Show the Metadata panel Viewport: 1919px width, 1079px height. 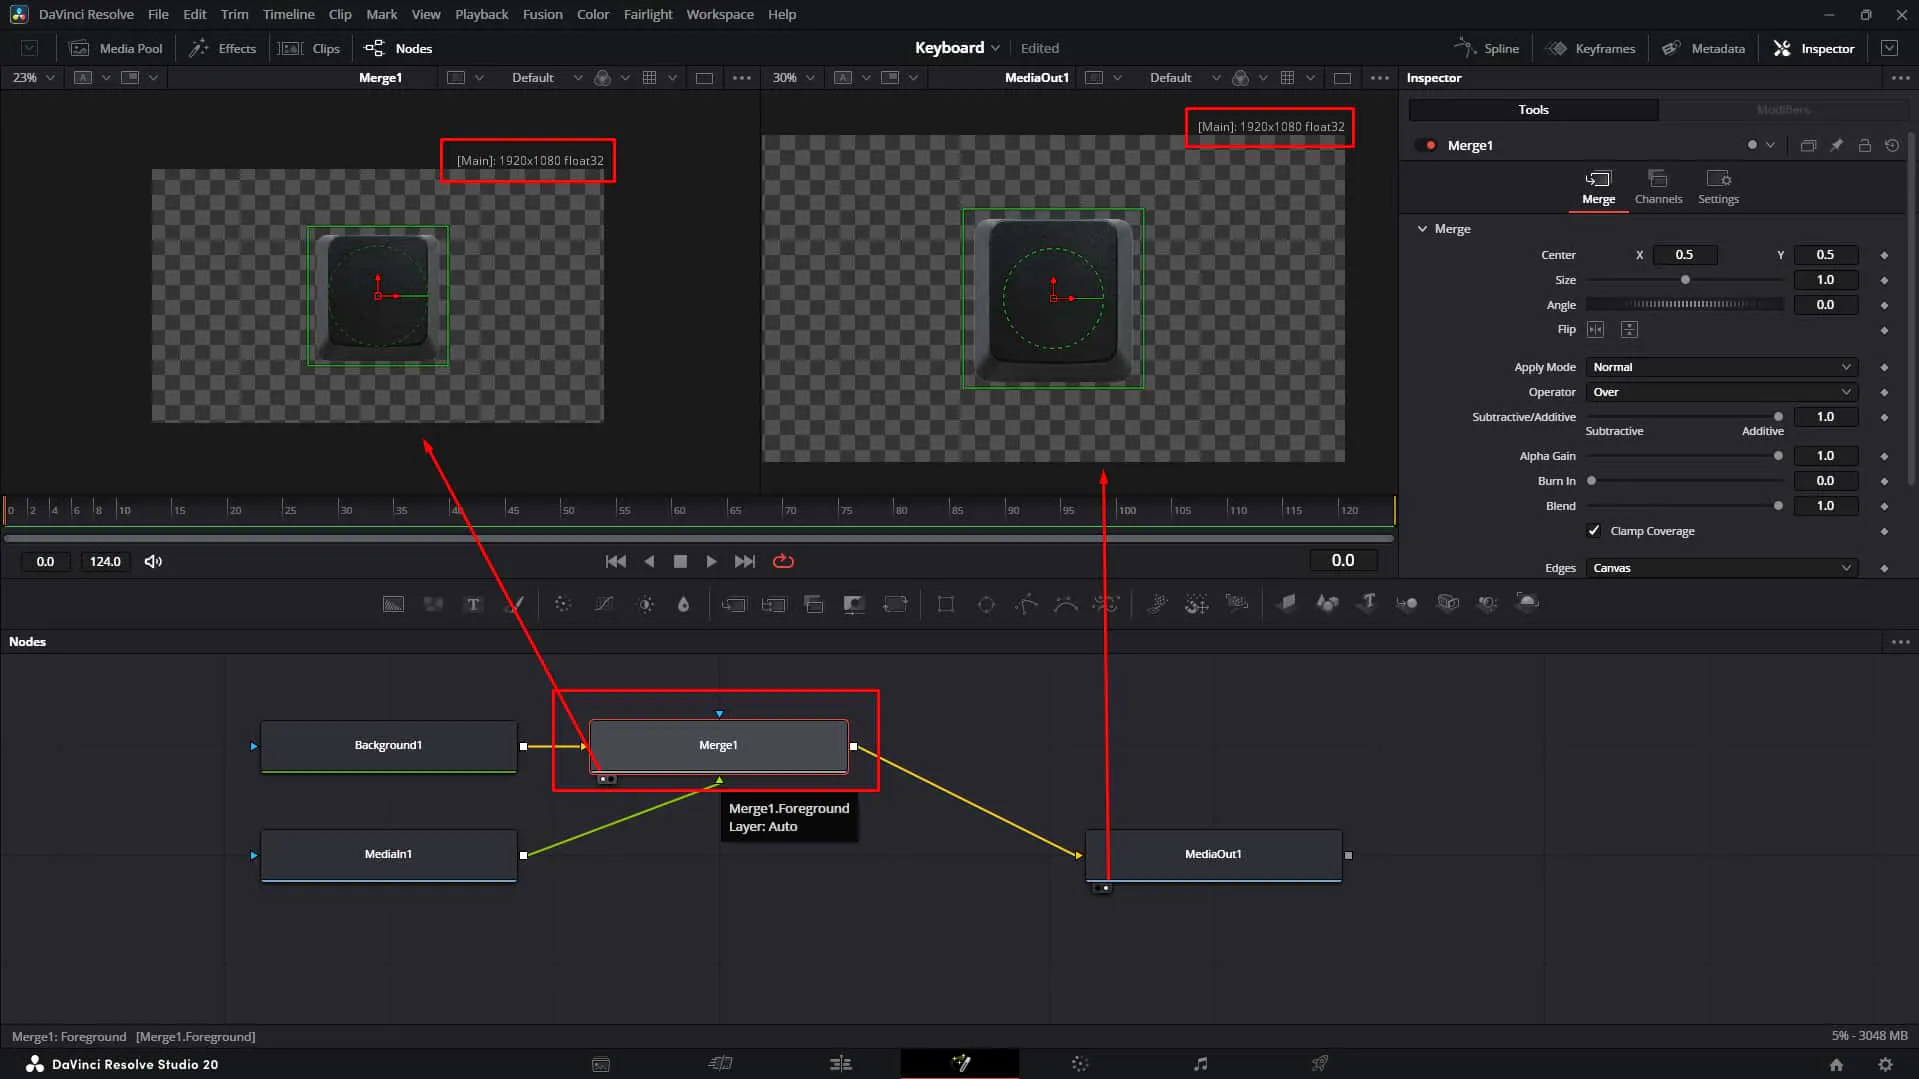(x=1703, y=48)
